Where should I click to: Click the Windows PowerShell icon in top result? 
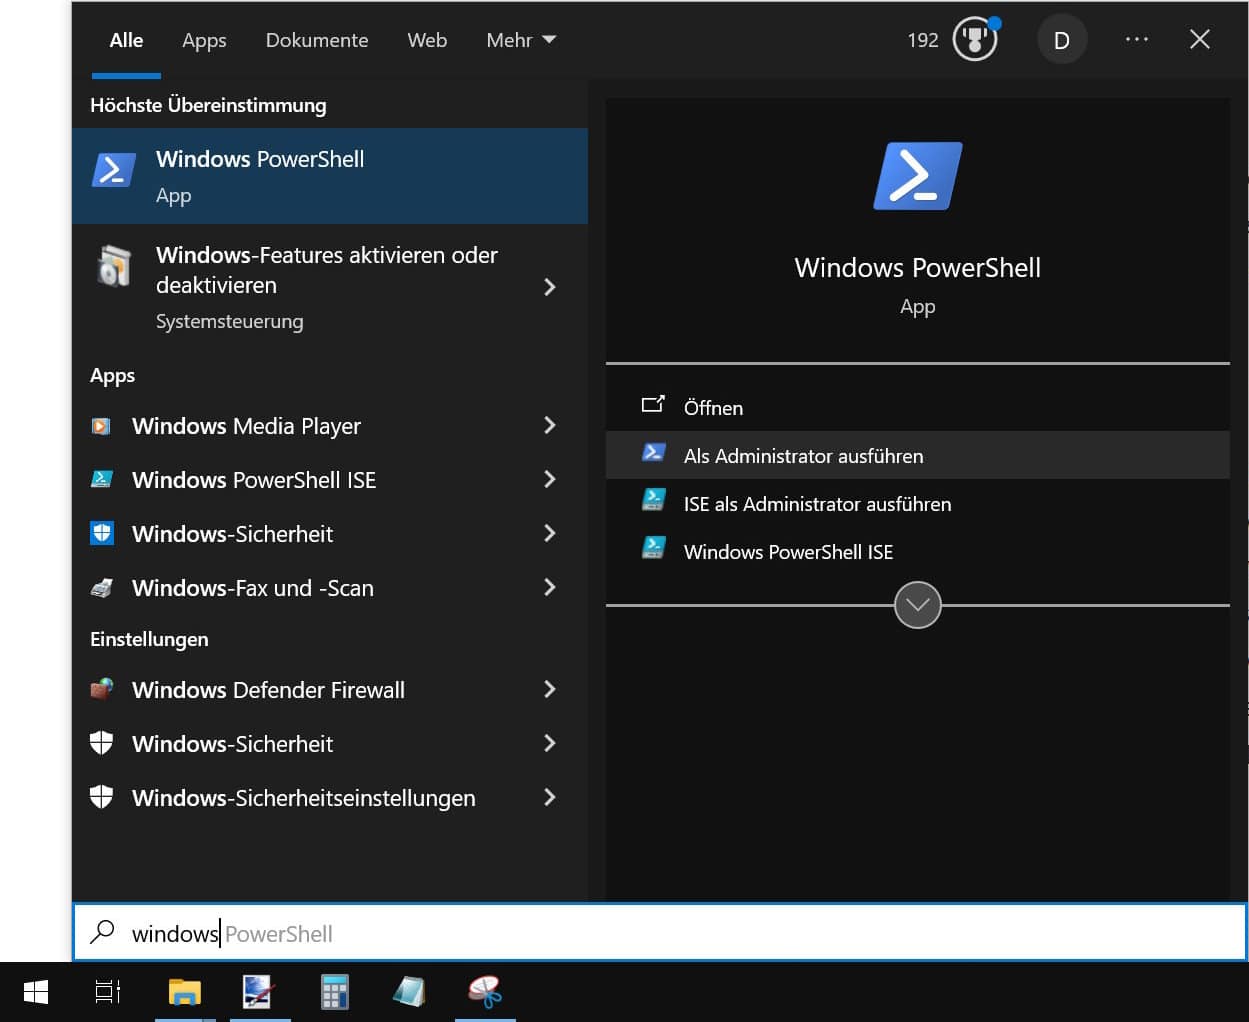click(114, 169)
